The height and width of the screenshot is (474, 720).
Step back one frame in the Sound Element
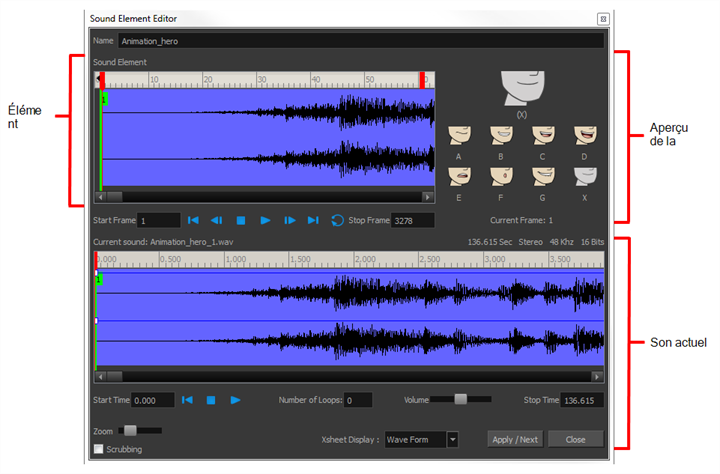click(x=216, y=220)
